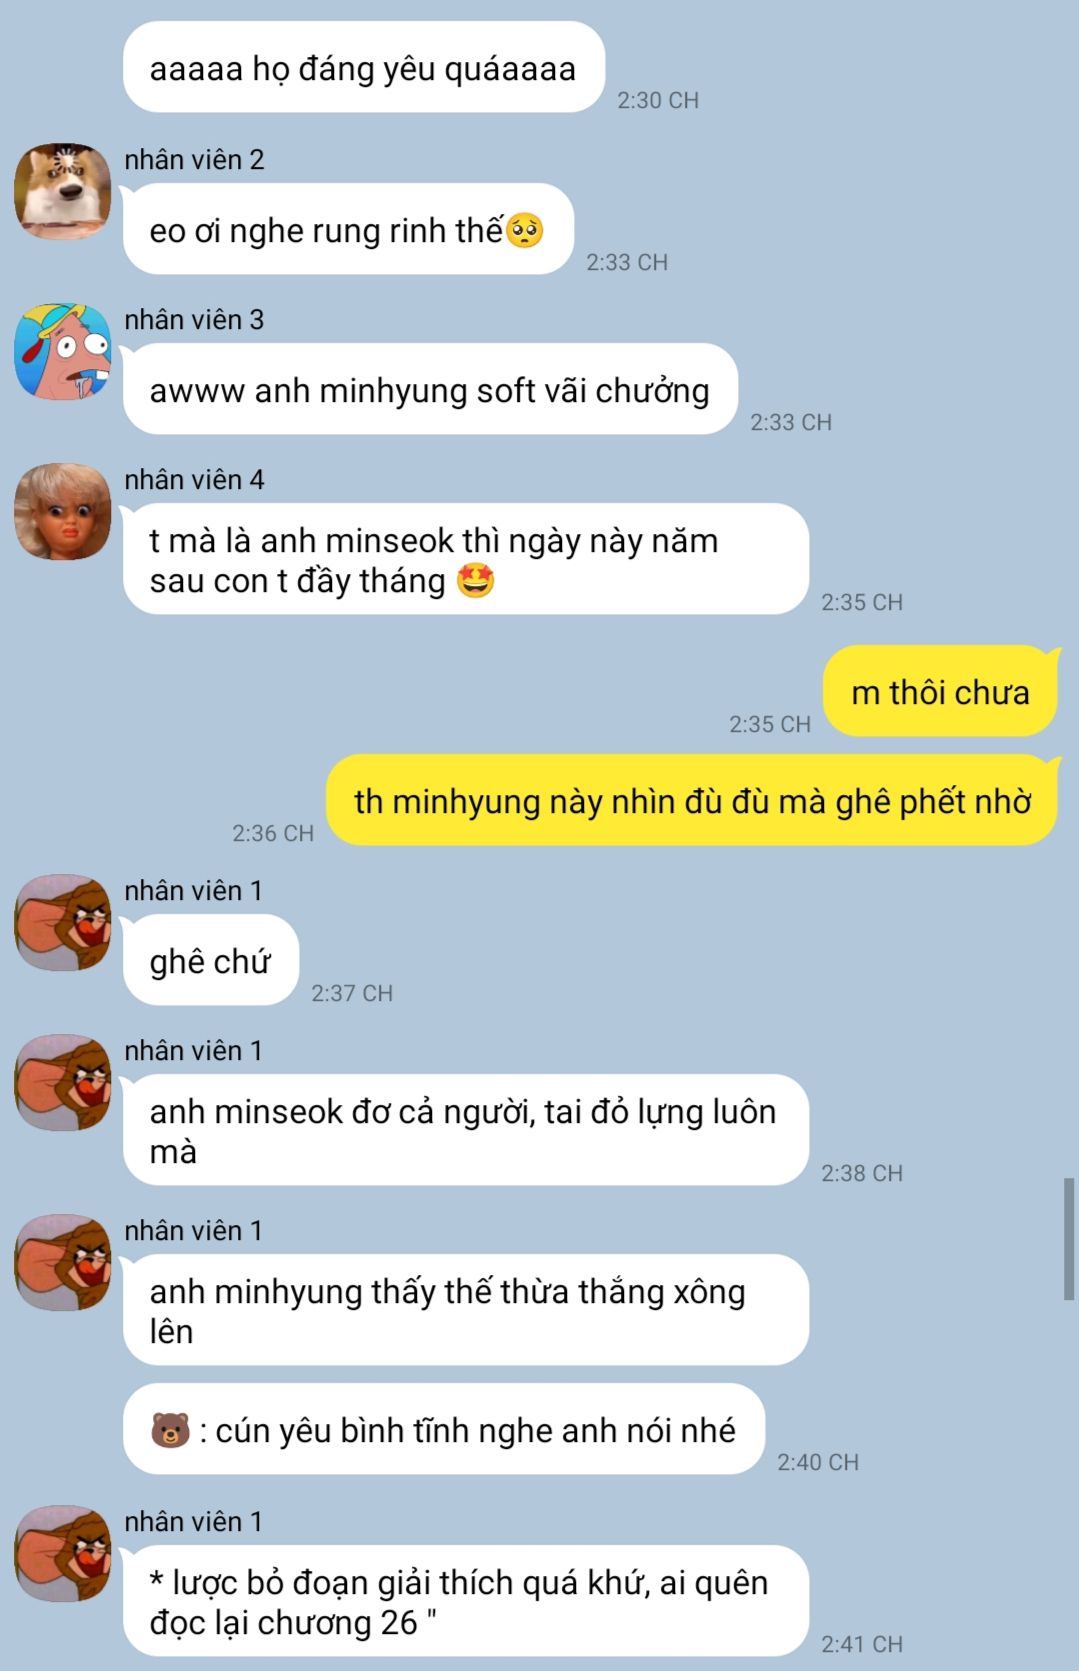Tap nhân viên 1 avatar beside 'anh minseok đơ' message
Viewport: 1079px width, 1671px height.
click(x=63, y=1082)
